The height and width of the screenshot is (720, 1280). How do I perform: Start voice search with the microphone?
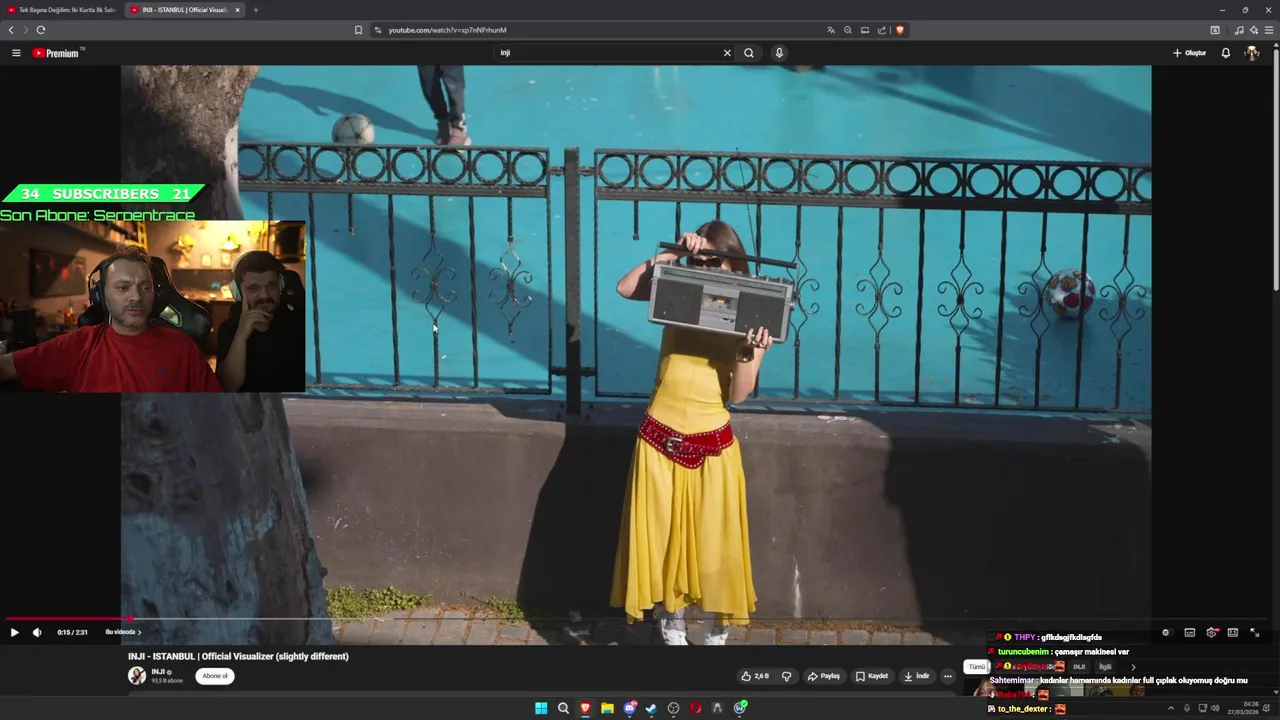[779, 53]
